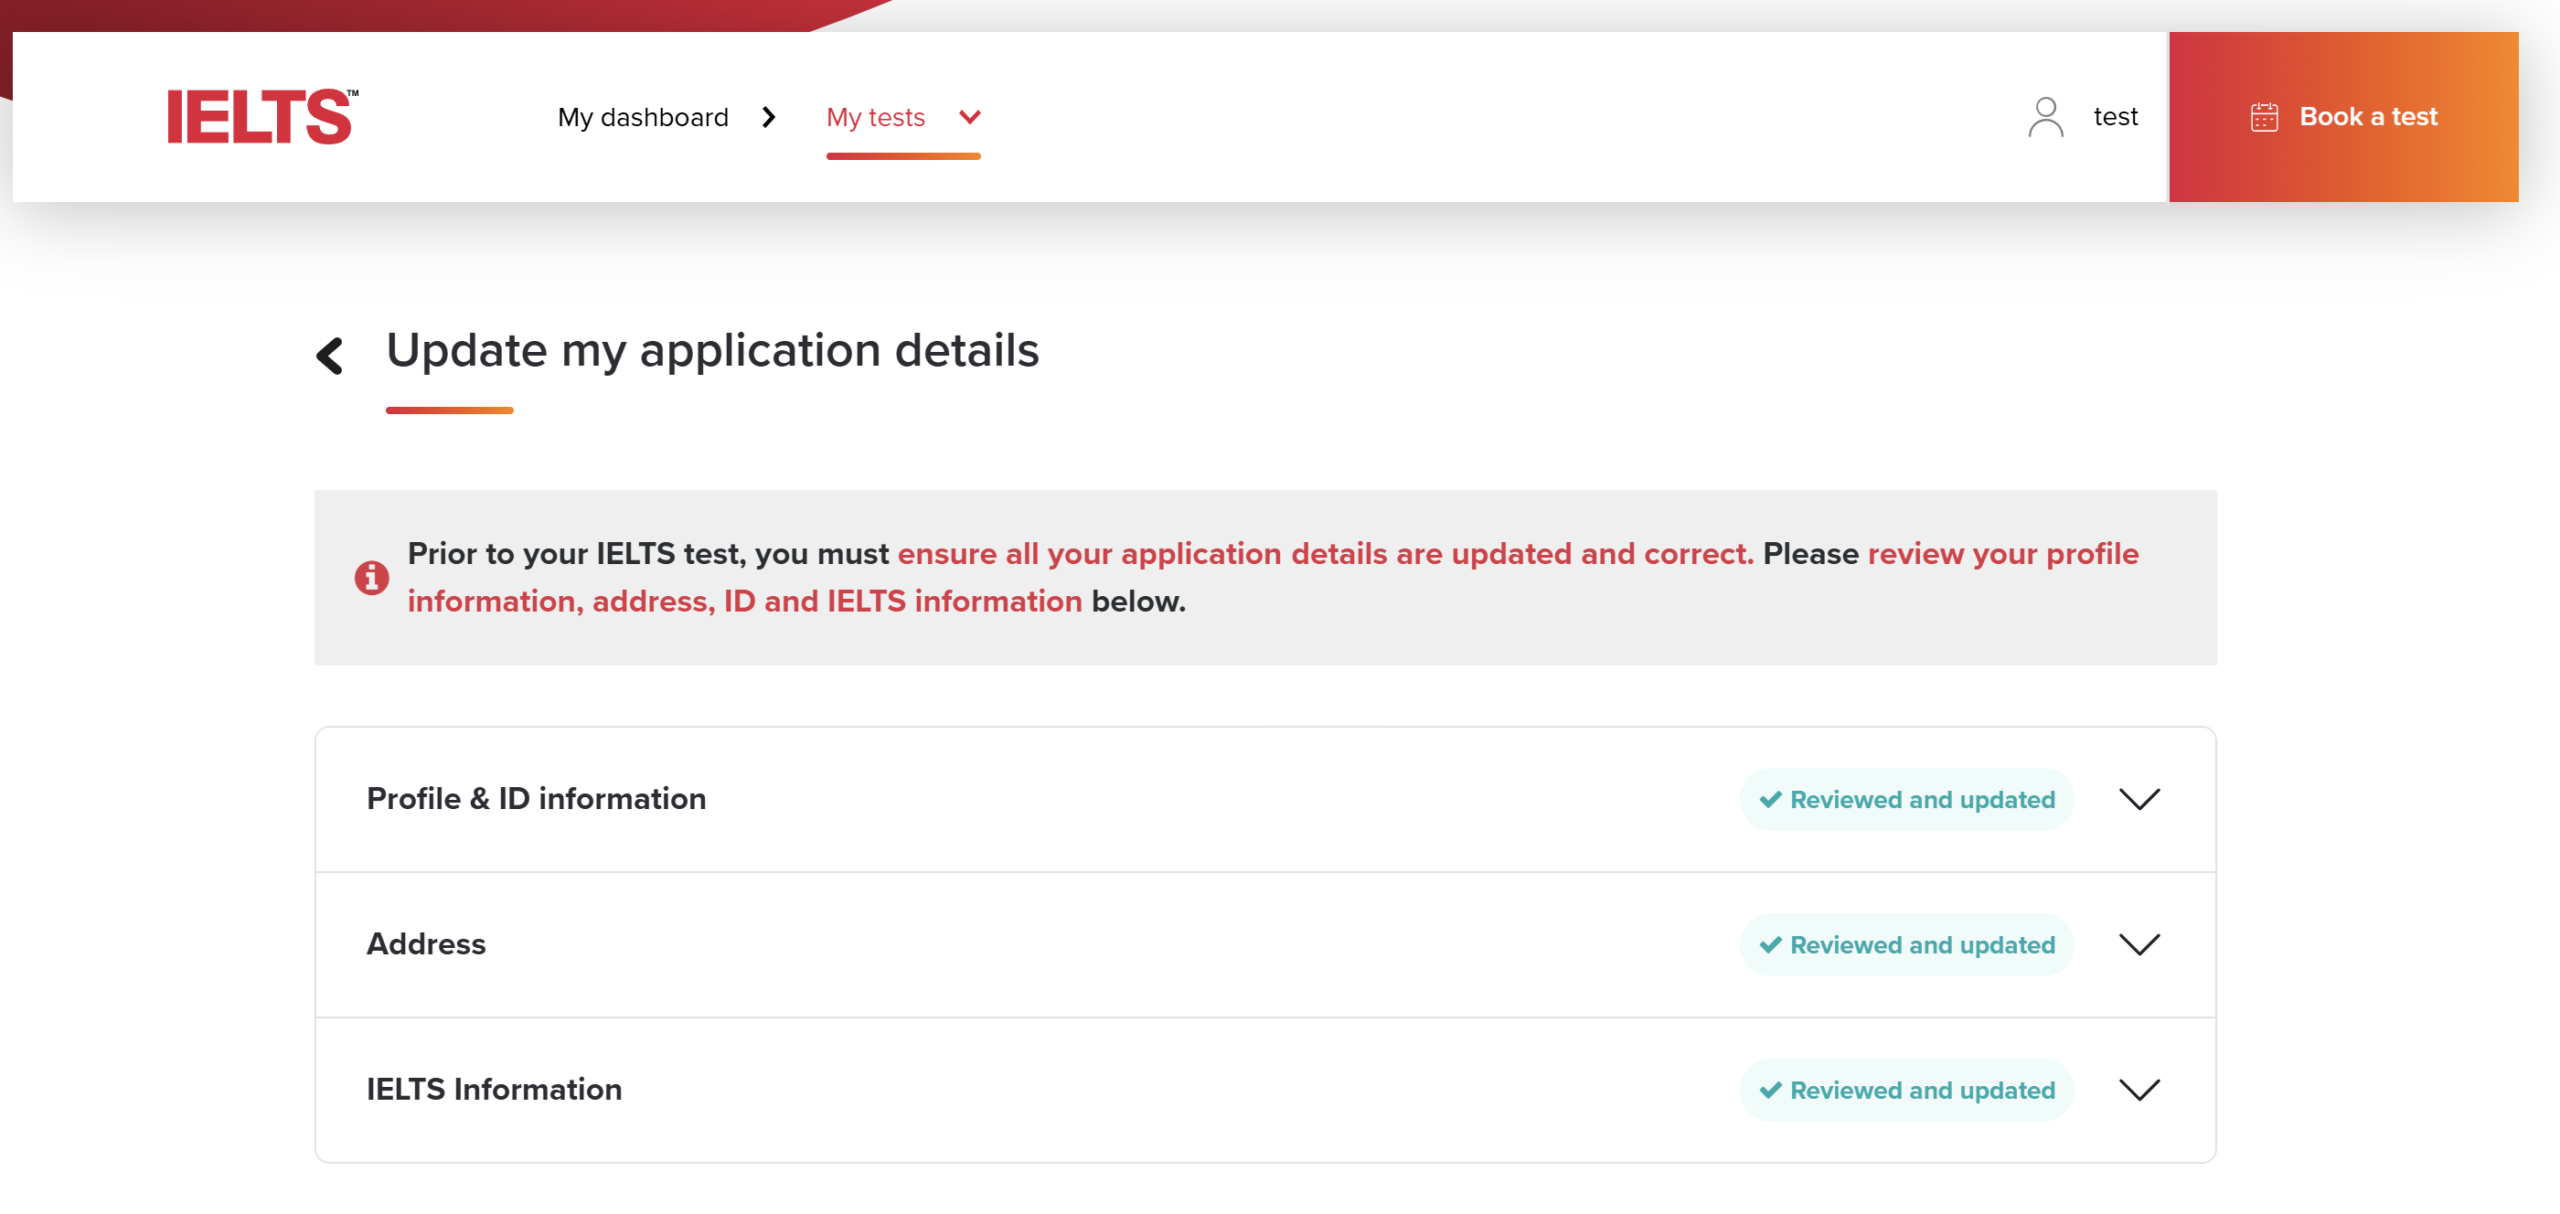Open the user profile icon
The image size is (2560, 1214).
tap(2046, 116)
